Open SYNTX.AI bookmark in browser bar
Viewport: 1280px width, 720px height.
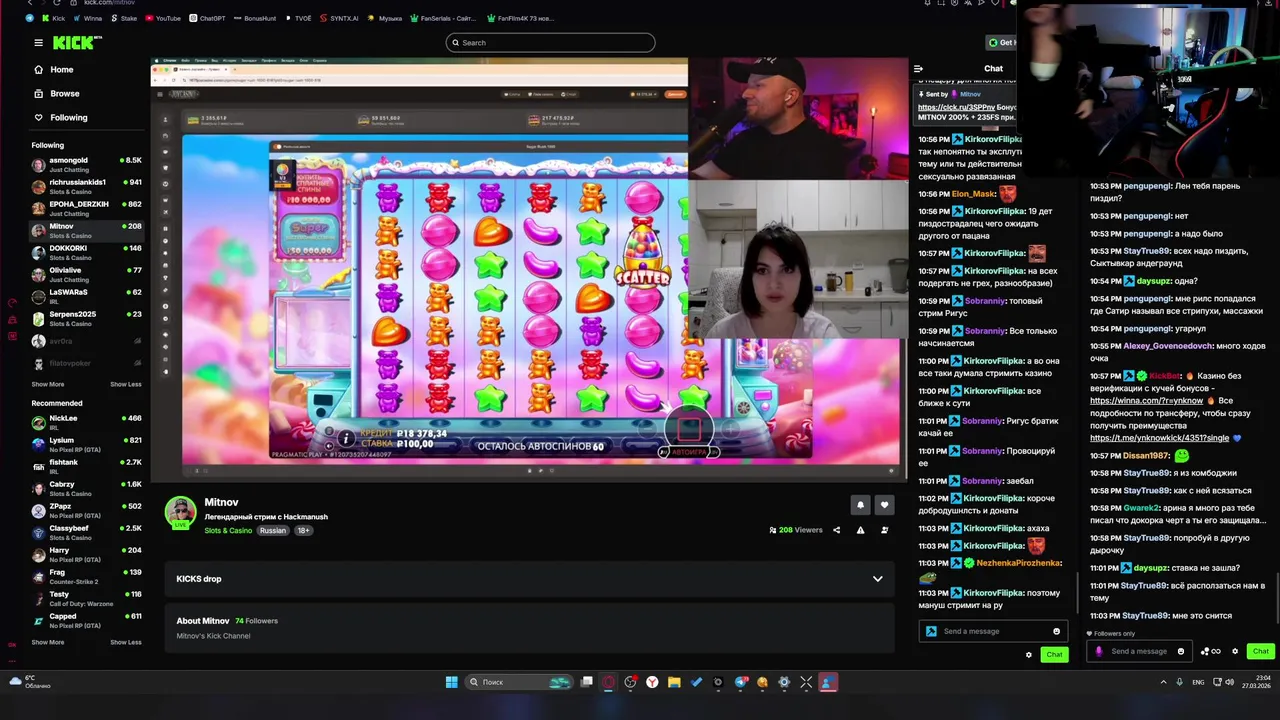pos(339,18)
